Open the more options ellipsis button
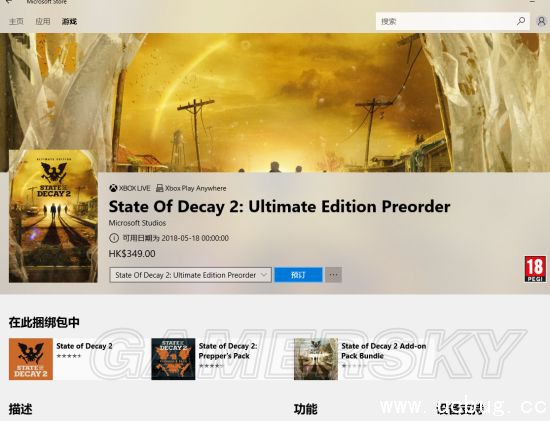The height and width of the screenshot is (421, 550). (x=334, y=275)
